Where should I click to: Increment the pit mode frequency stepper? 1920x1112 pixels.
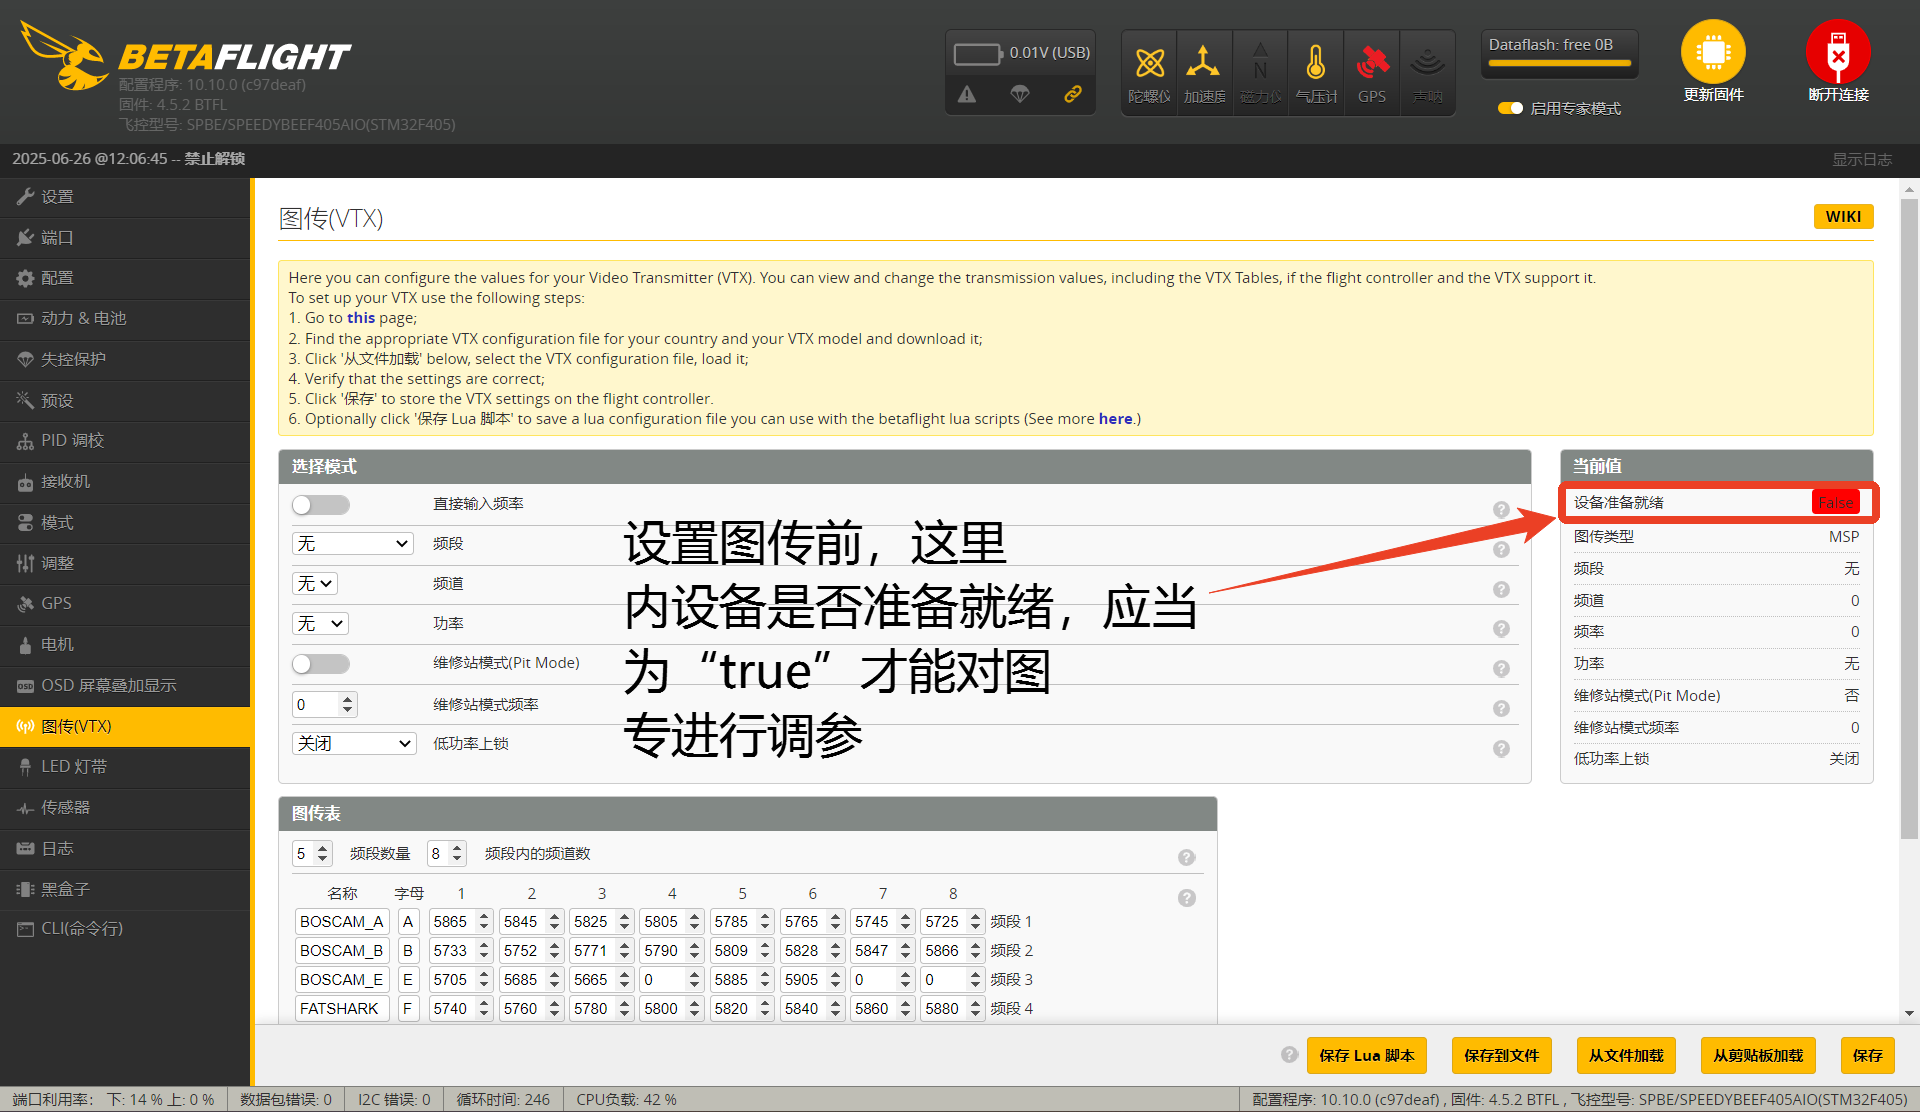click(347, 699)
